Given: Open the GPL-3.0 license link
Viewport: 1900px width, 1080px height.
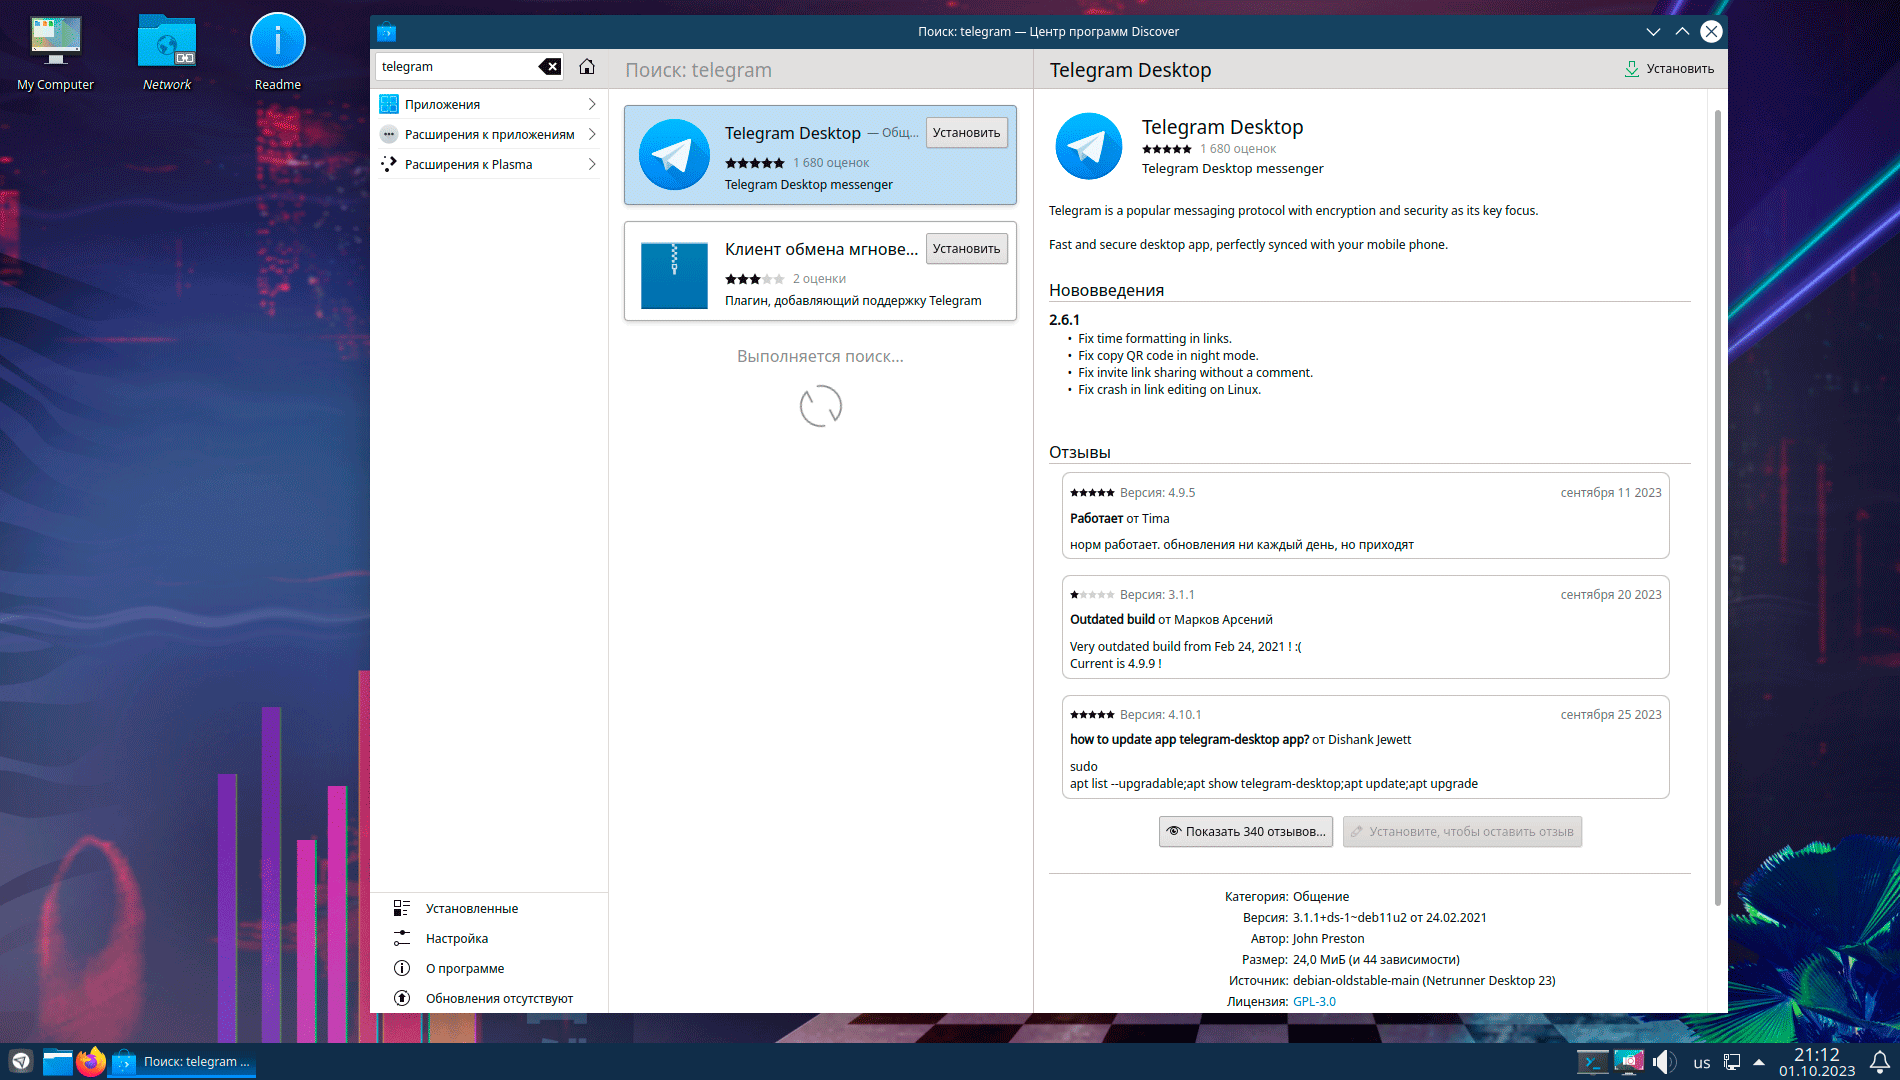Looking at the screenshot, I should pos(1314,1001).
